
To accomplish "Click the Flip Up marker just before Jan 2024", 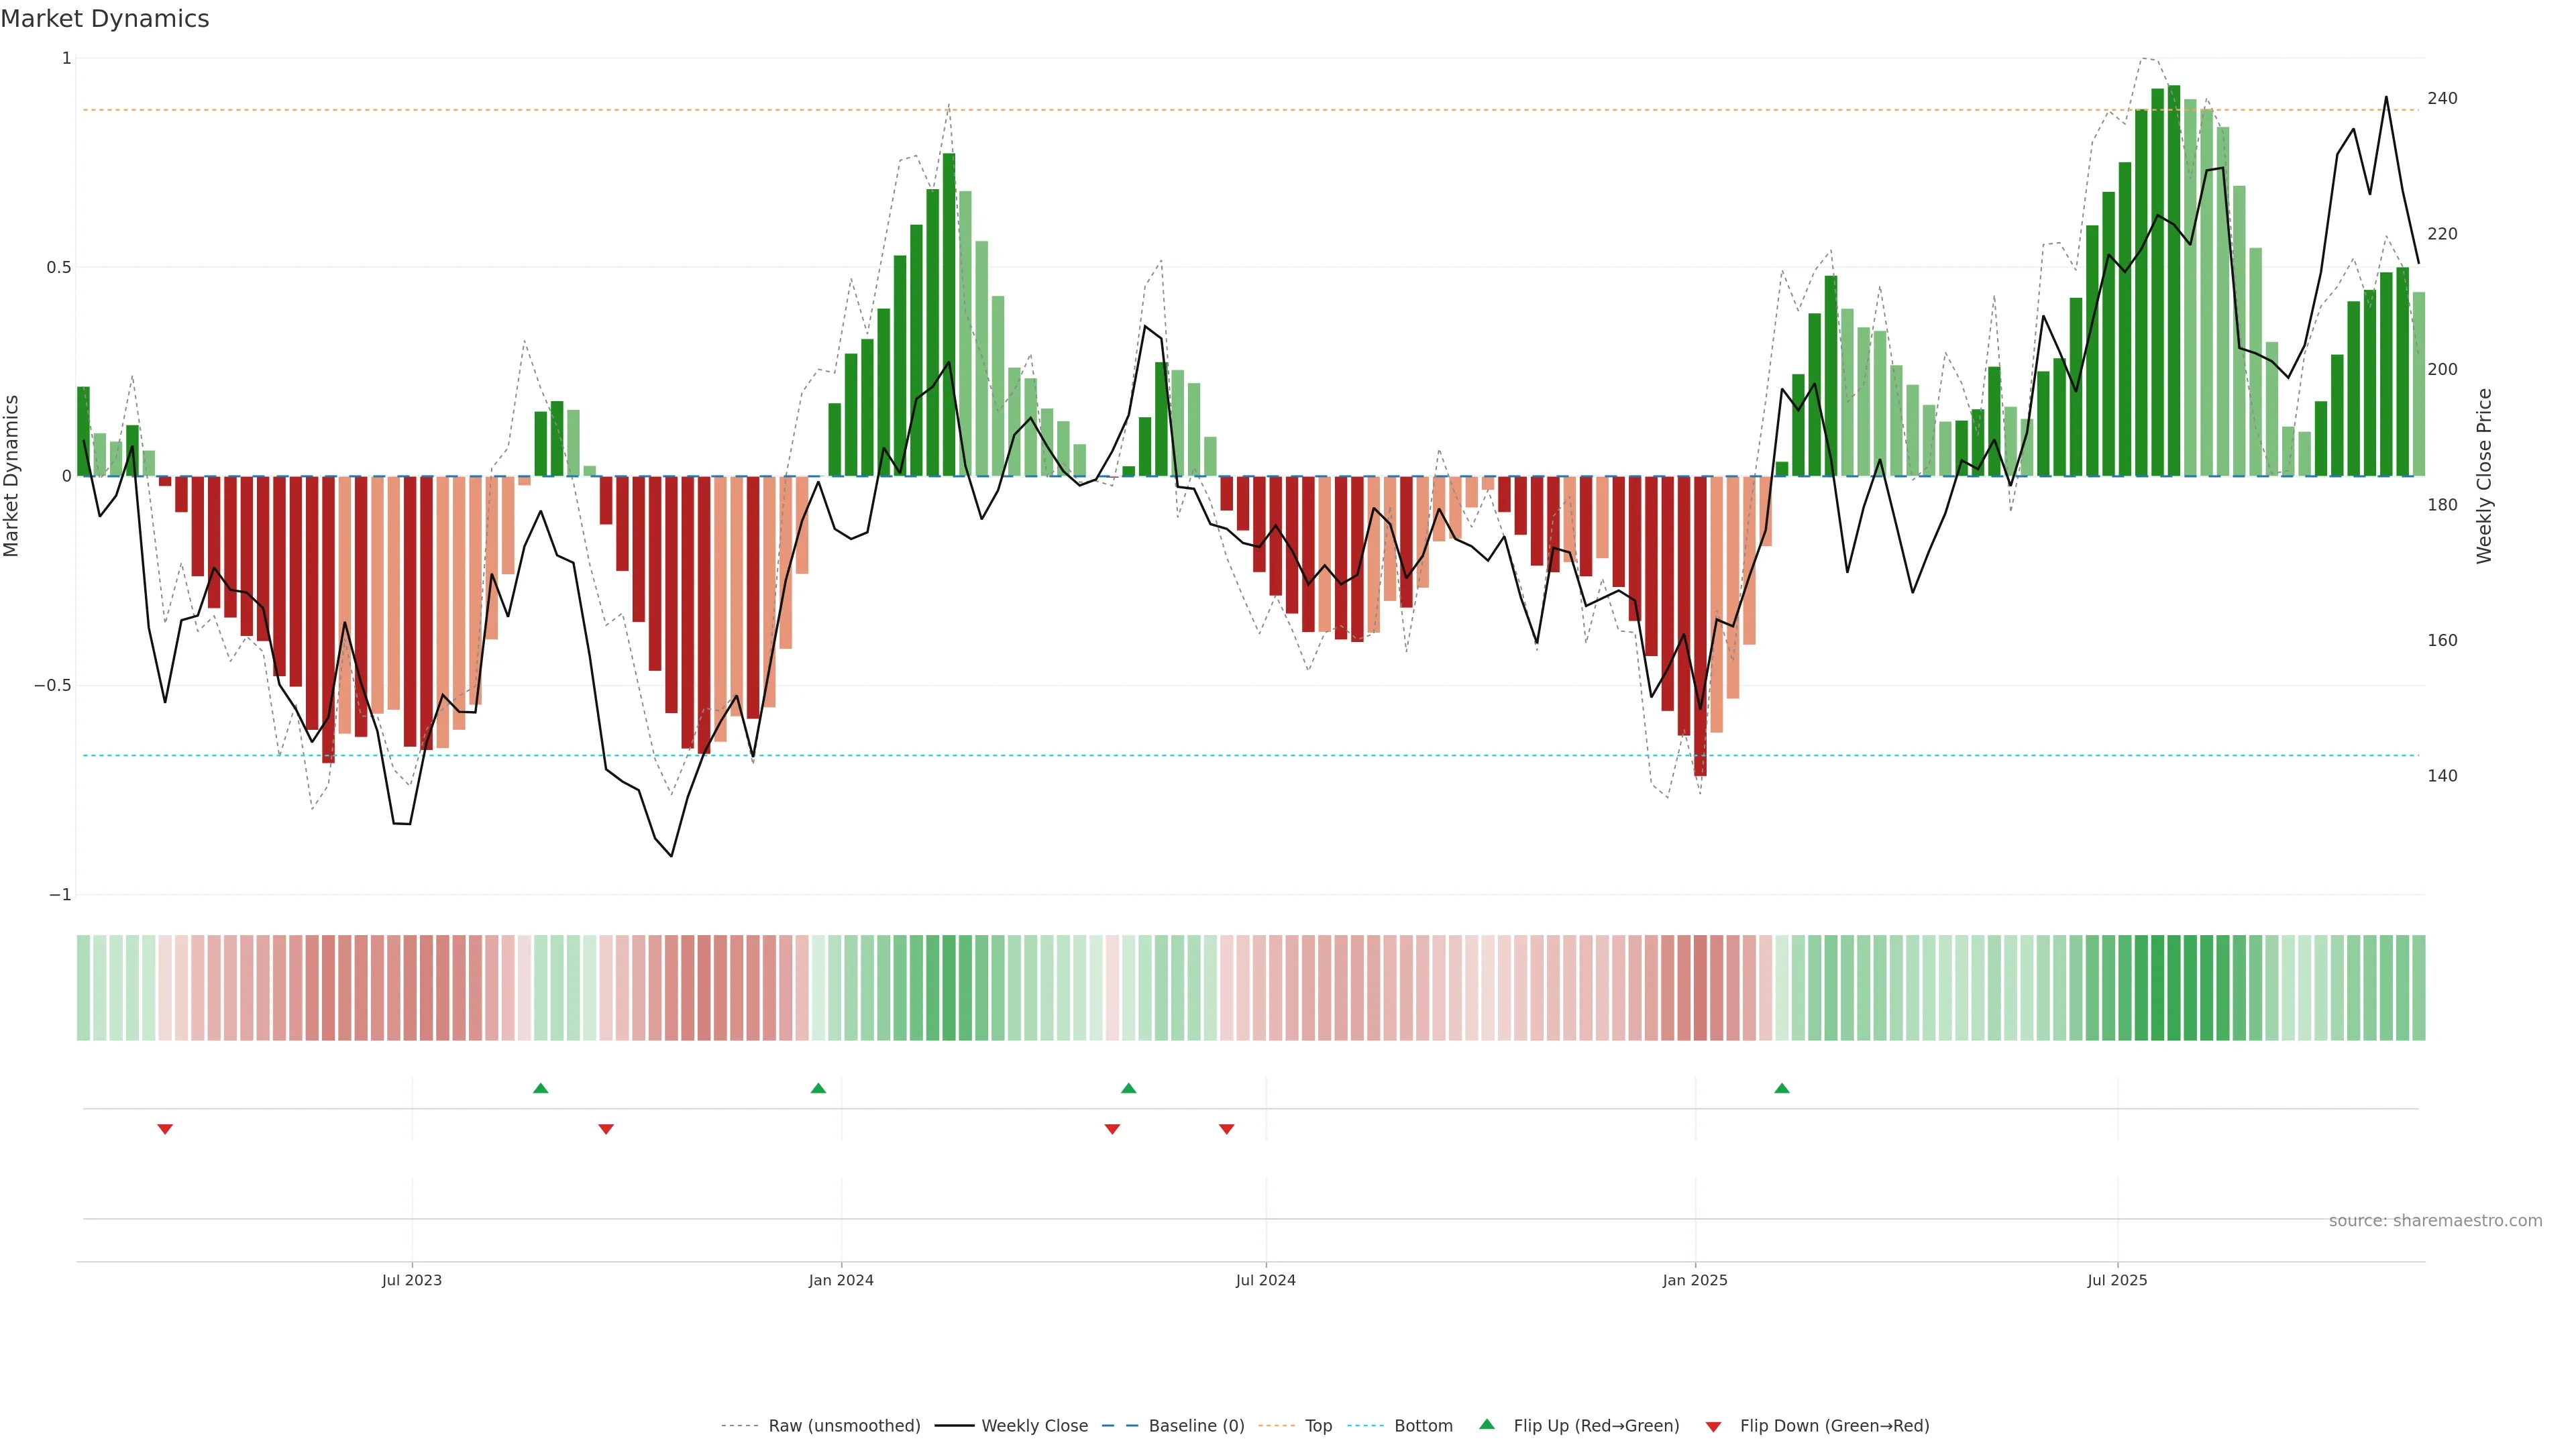I will coord(818,1088).
